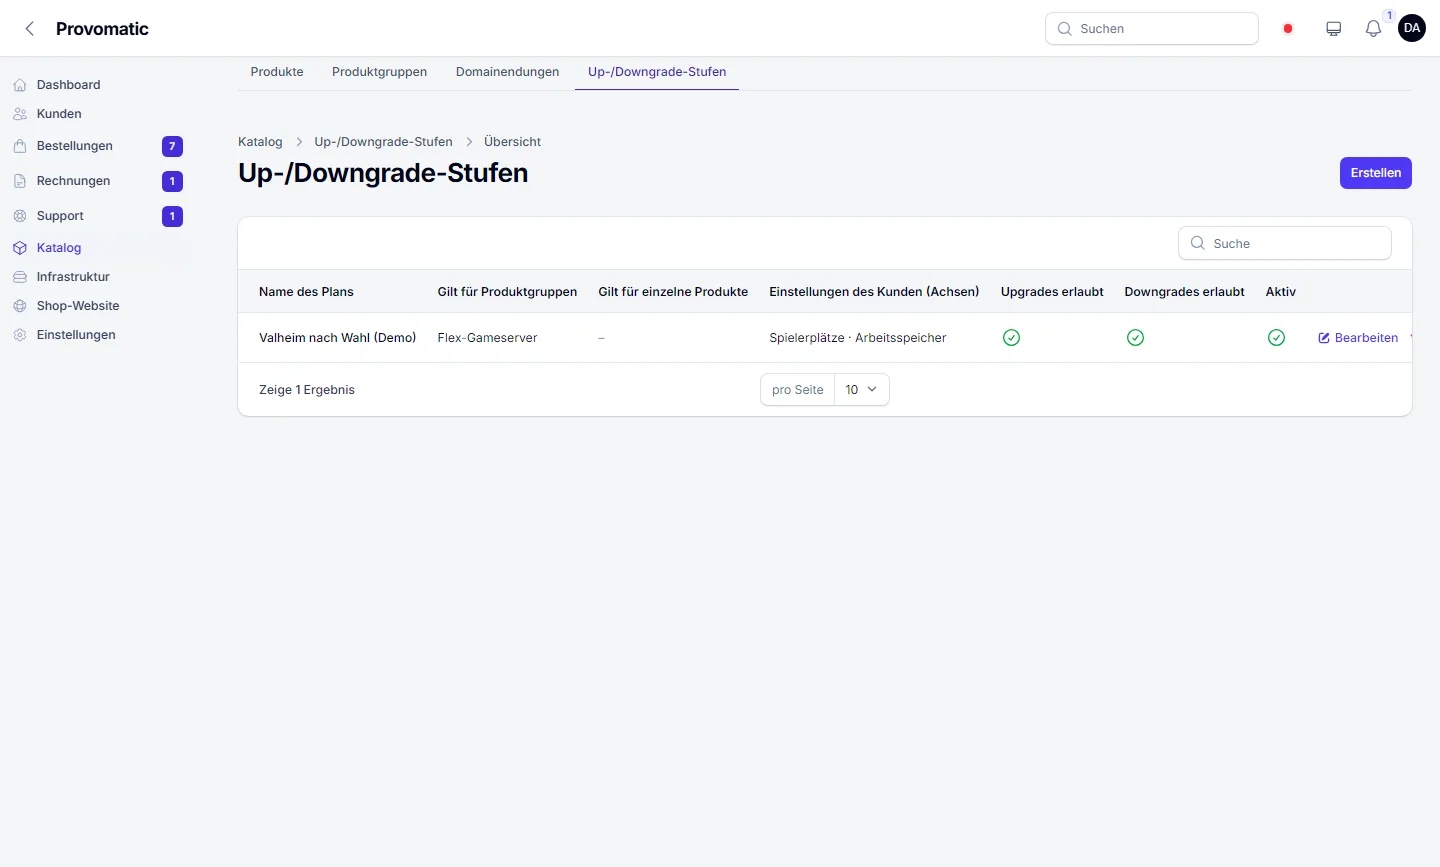
Task: Open Bestellungen in the sidebar
Action: coord(75,146)
